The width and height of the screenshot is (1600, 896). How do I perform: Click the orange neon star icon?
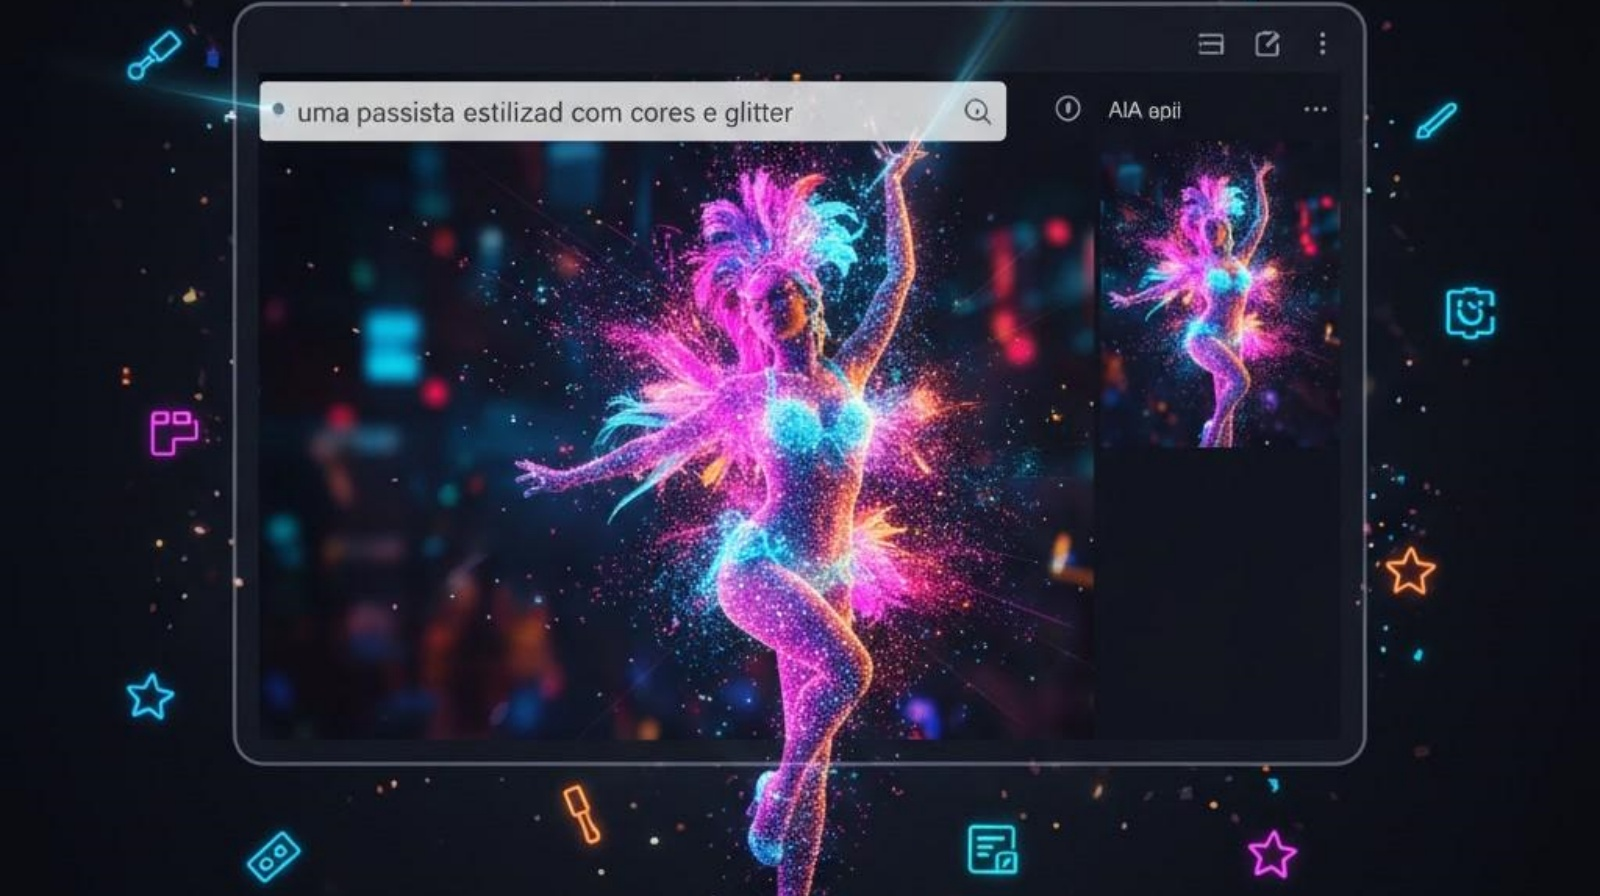click(1410, 571)
